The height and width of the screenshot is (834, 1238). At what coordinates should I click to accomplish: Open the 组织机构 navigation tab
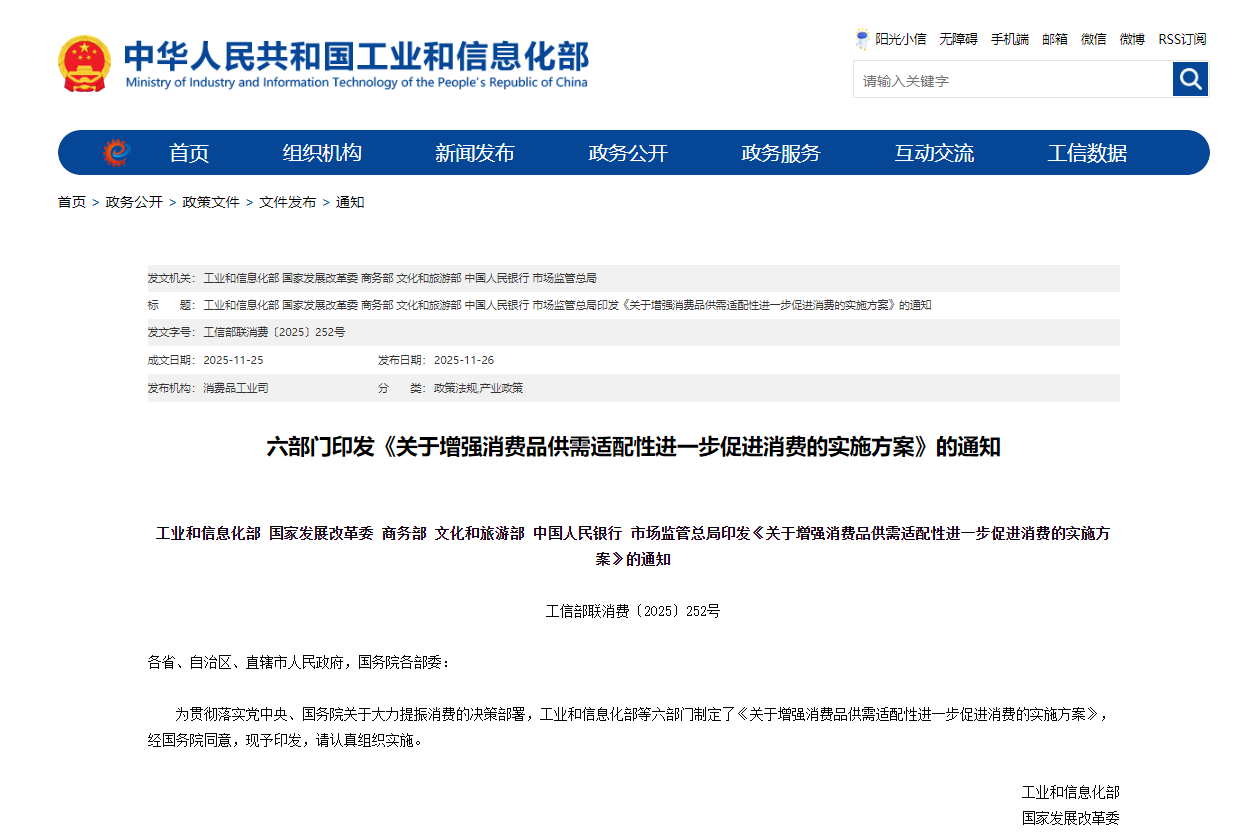[322, 153]
